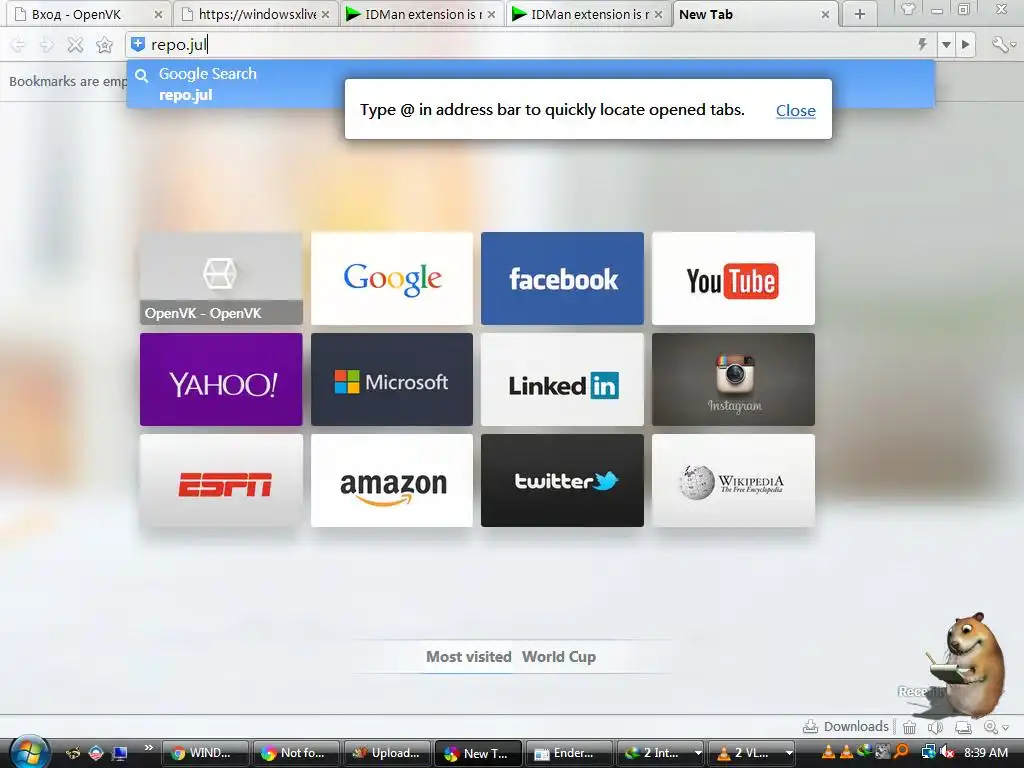Open the Downloads manager button

(x=846, y=727)
